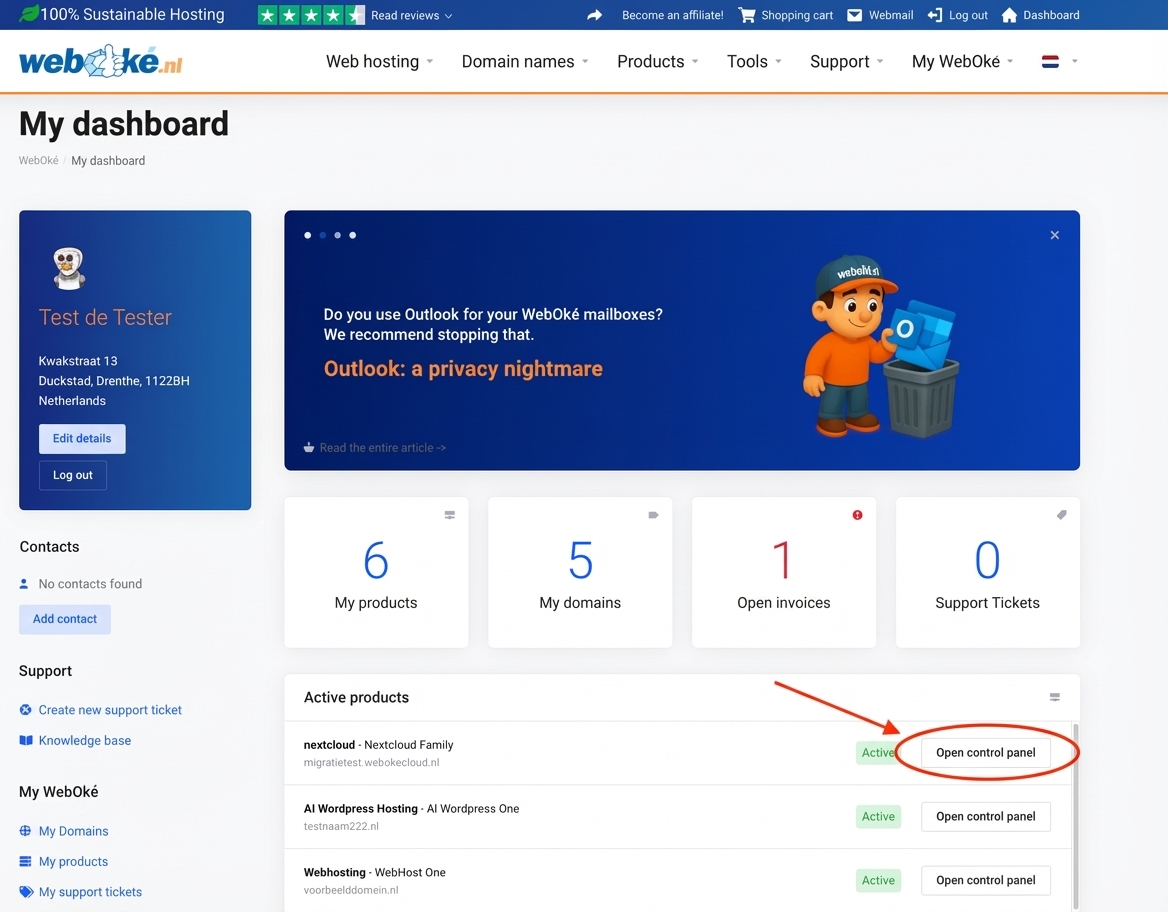Screen dimensions: 1168x912
Task: Click the My products card icon
Action: (x=450, y=515)
